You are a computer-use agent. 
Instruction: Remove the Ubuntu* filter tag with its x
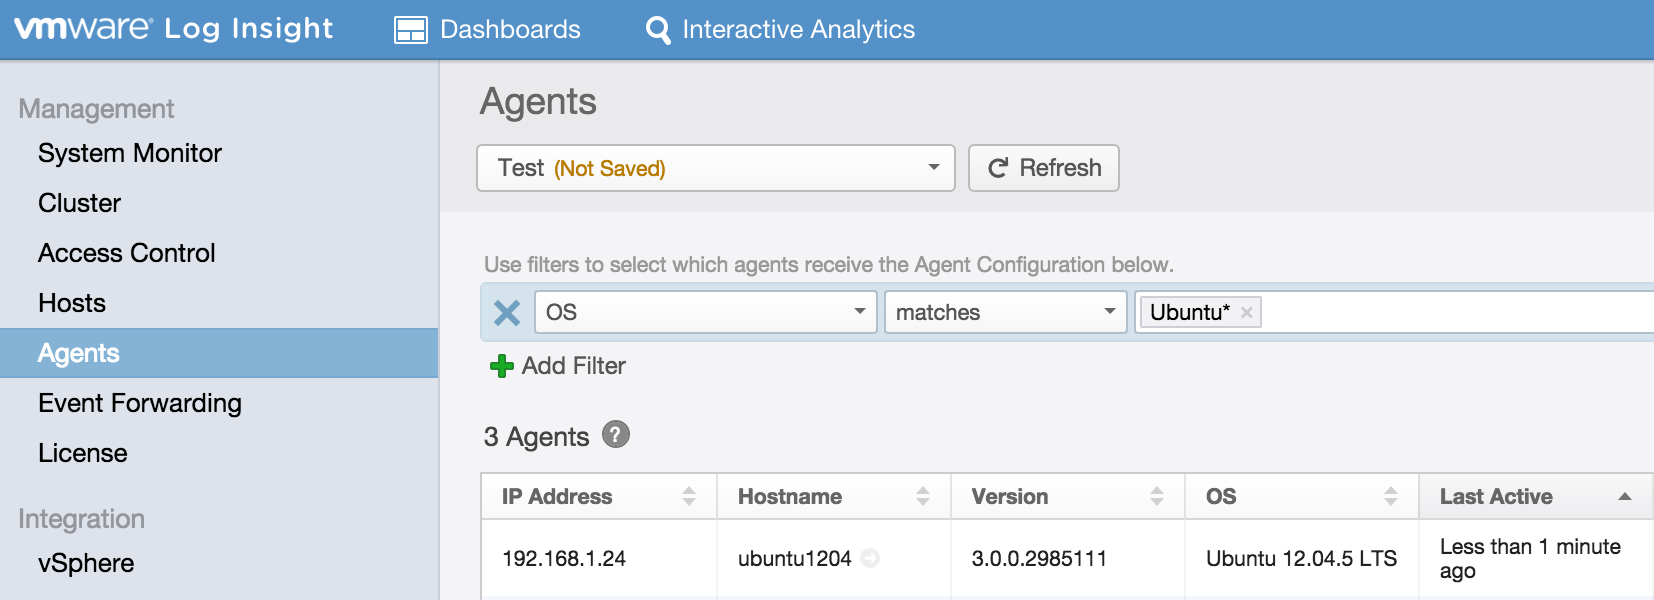pyautogui.click(x=1247, y=312)
